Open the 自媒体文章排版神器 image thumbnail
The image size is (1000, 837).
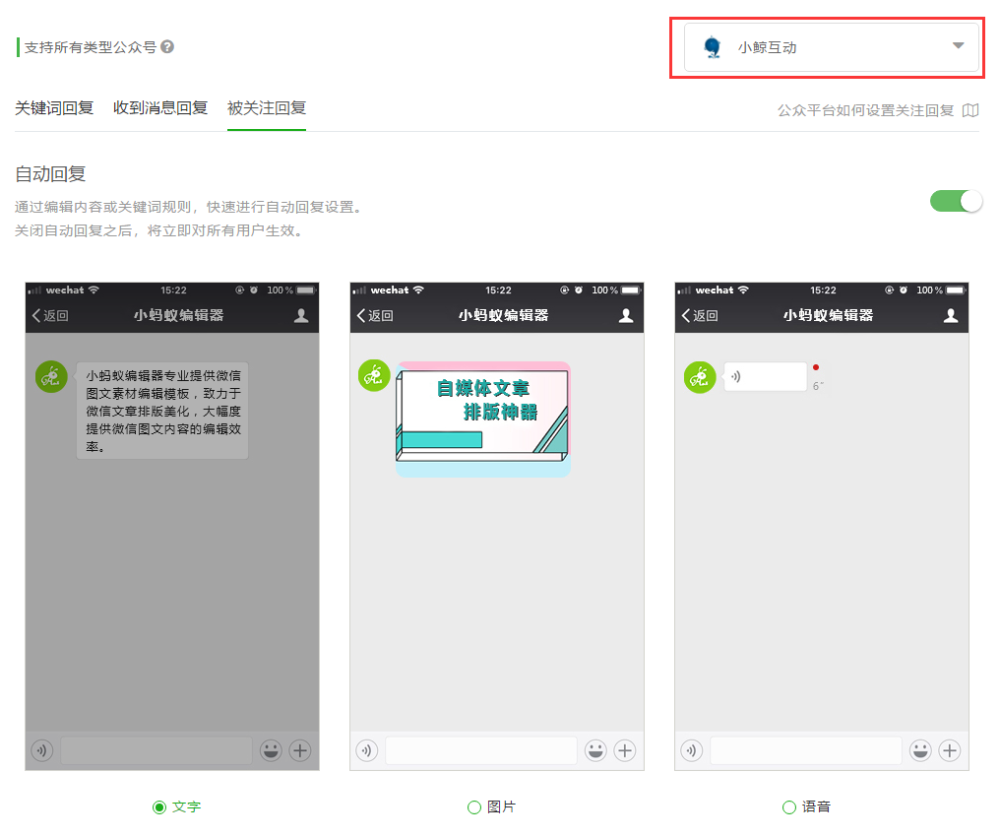483,419
